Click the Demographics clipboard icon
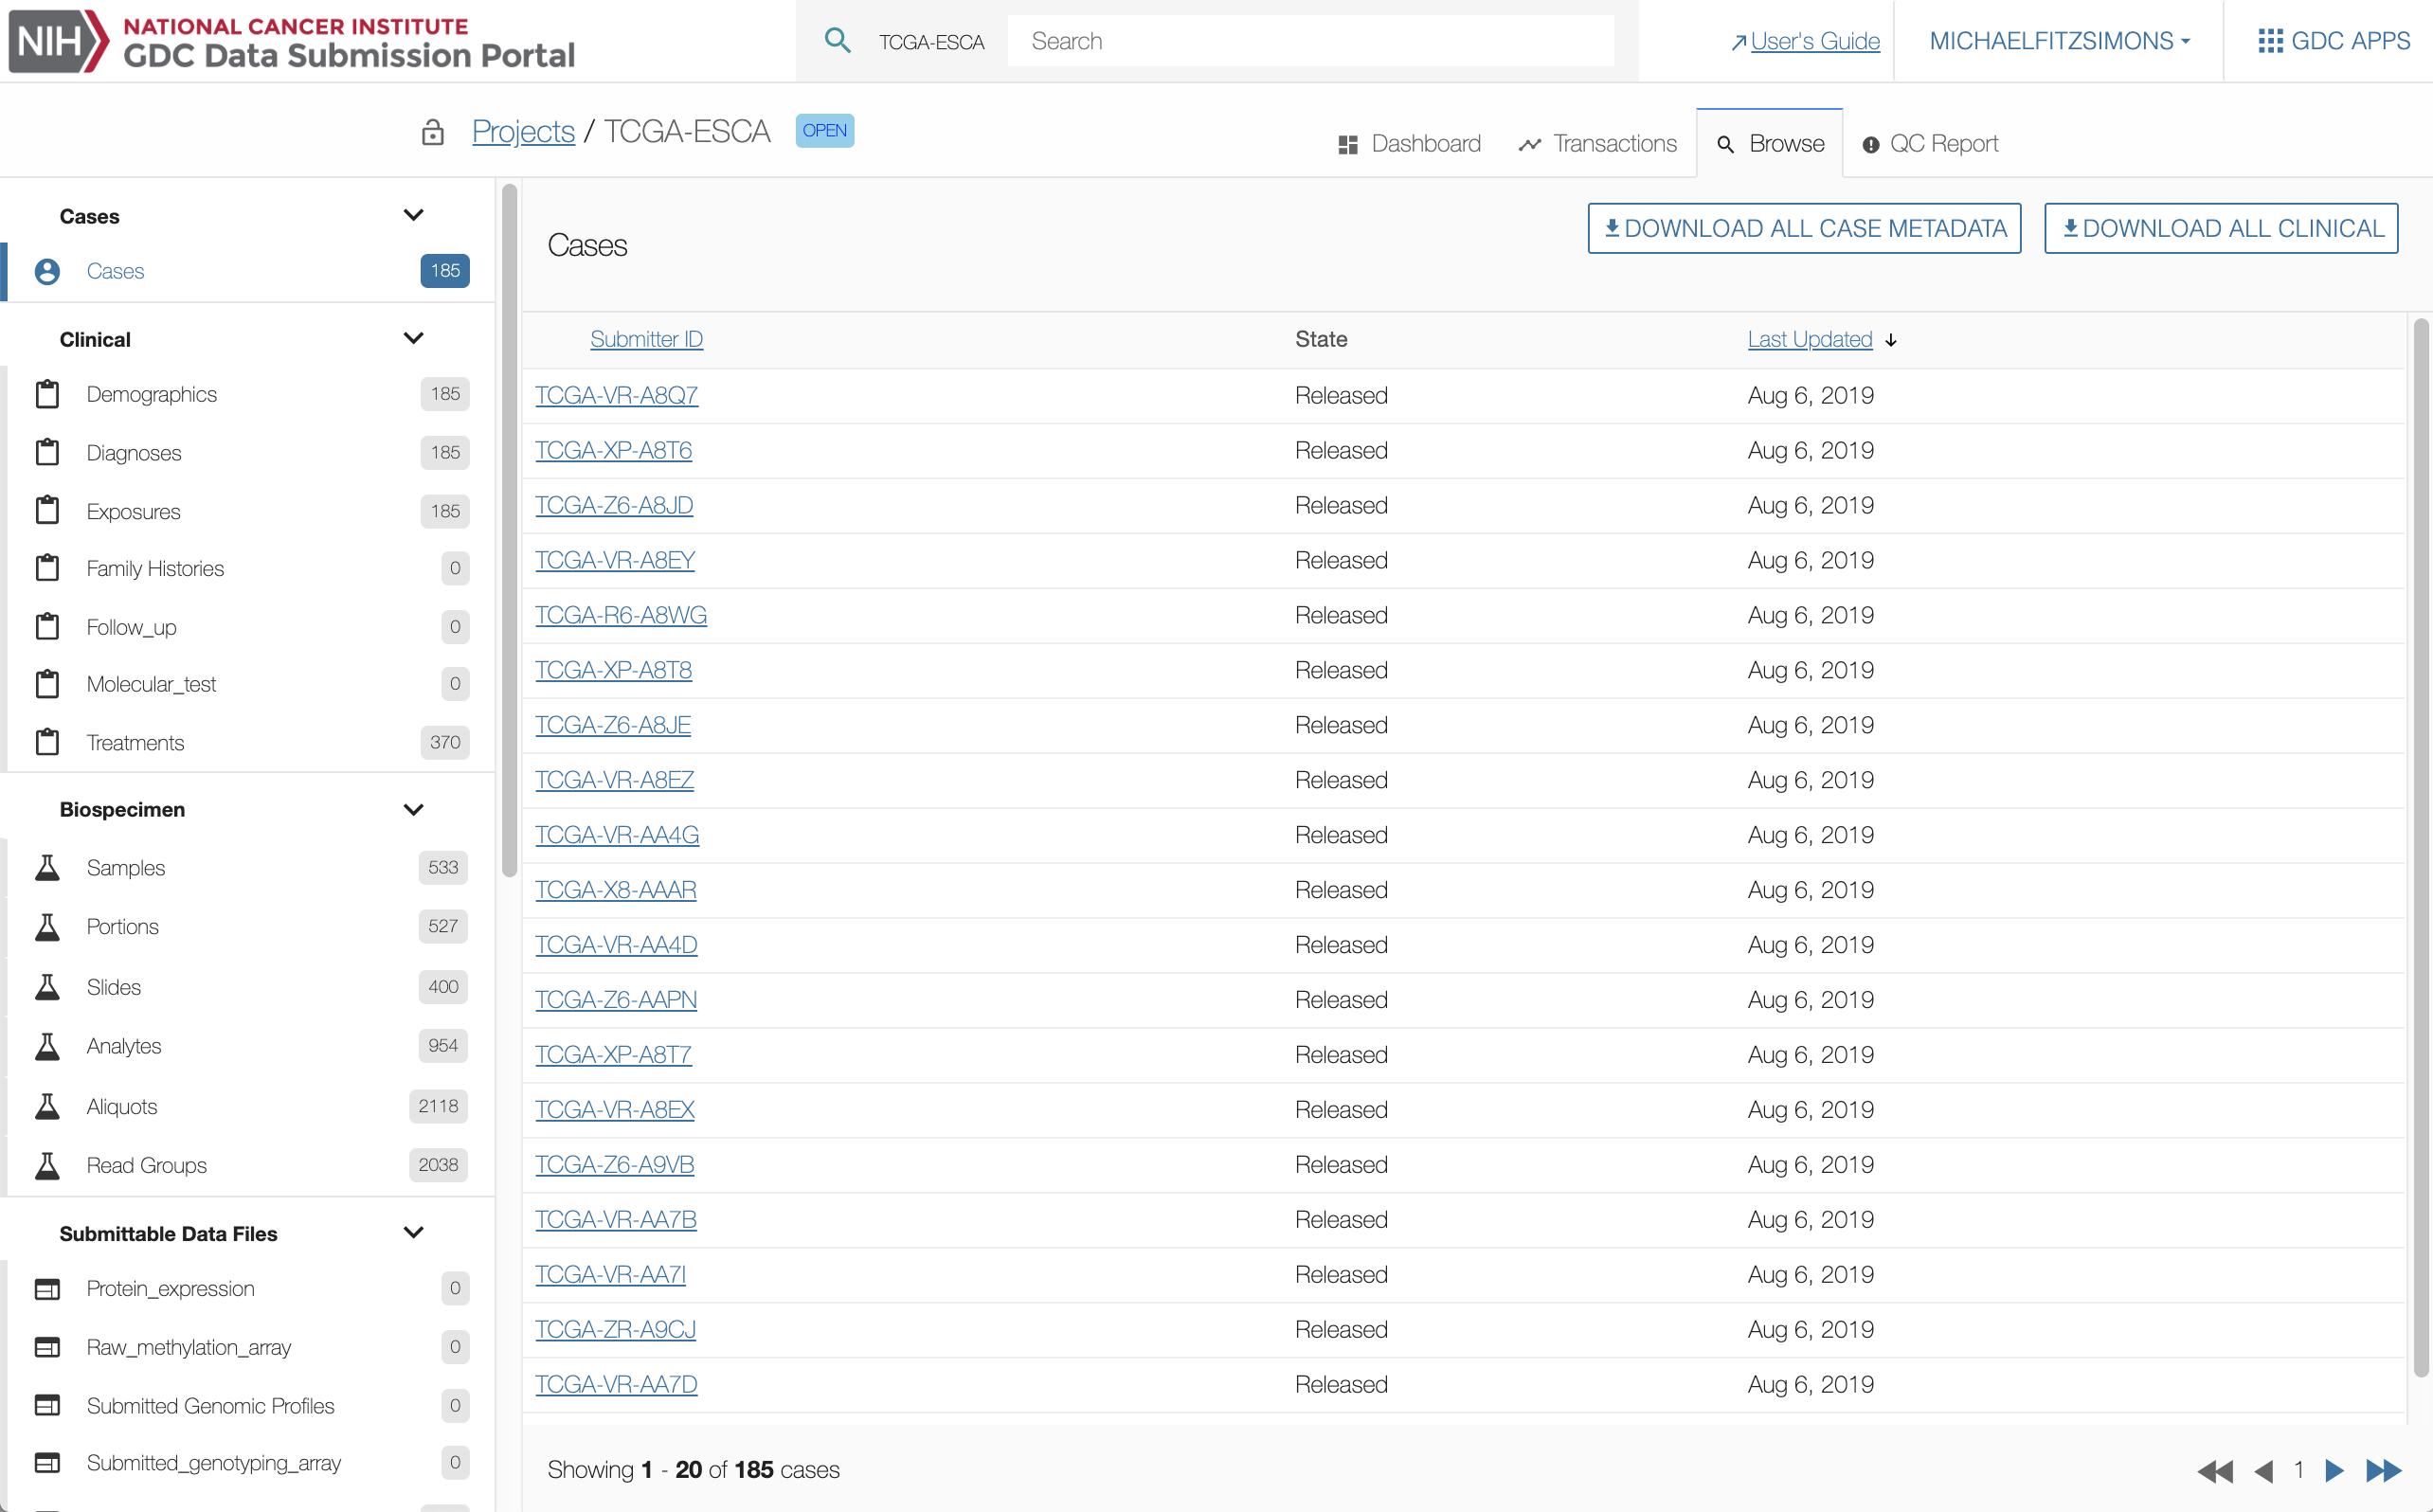The height and width of the screenshot is (1512, 2433). click(47, 394)
